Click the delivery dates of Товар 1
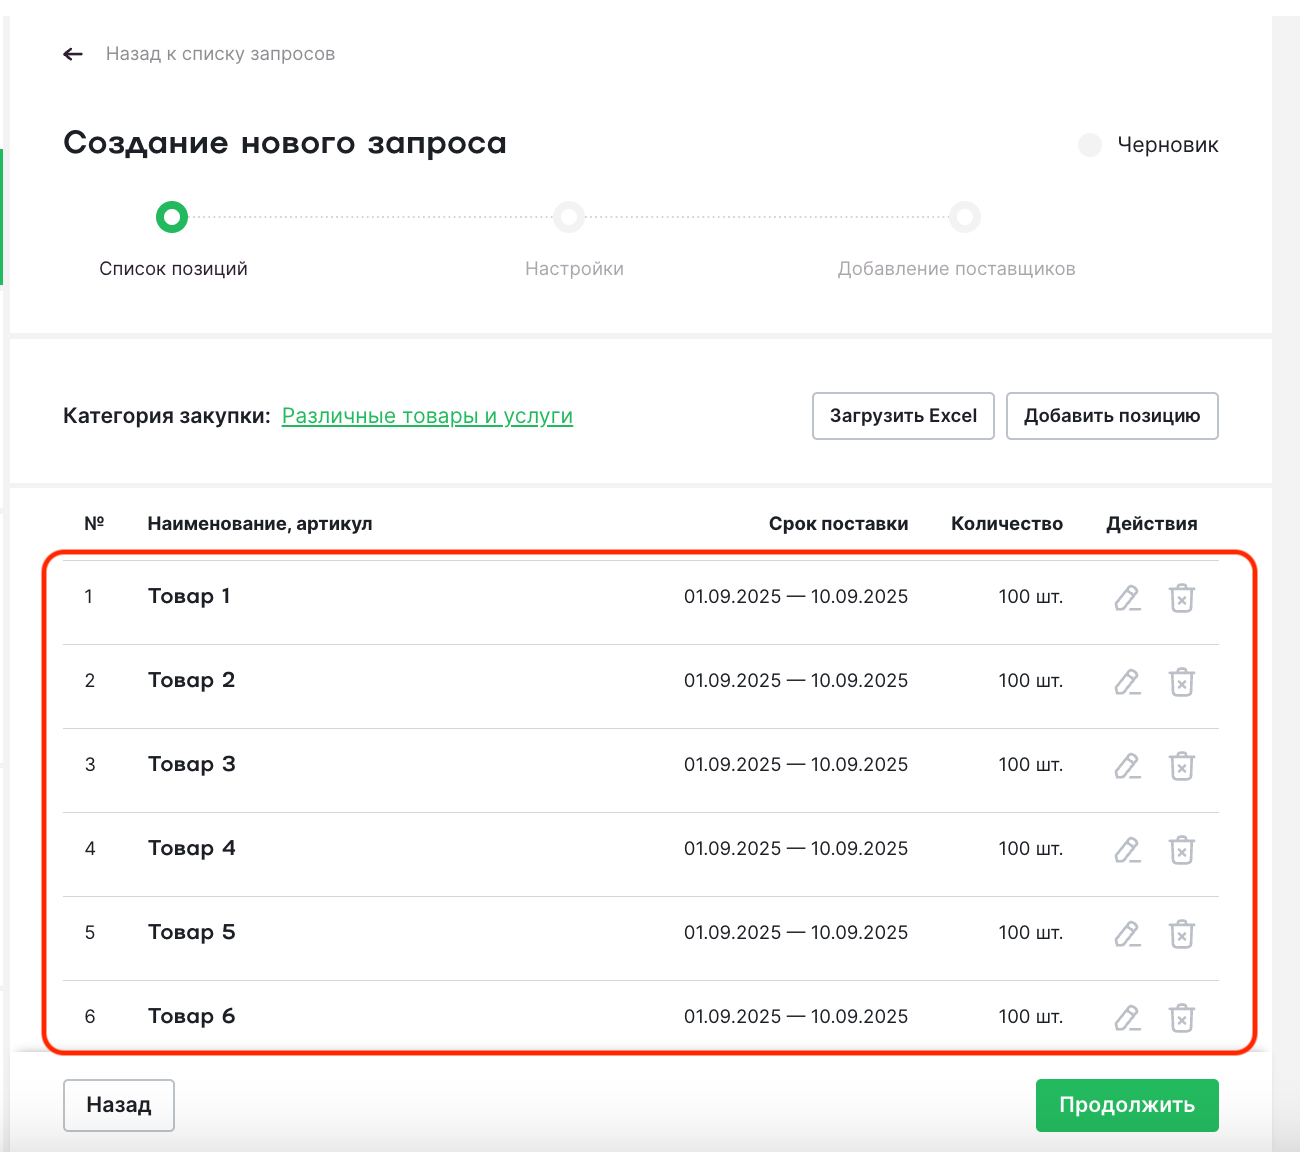 (796, 597)
